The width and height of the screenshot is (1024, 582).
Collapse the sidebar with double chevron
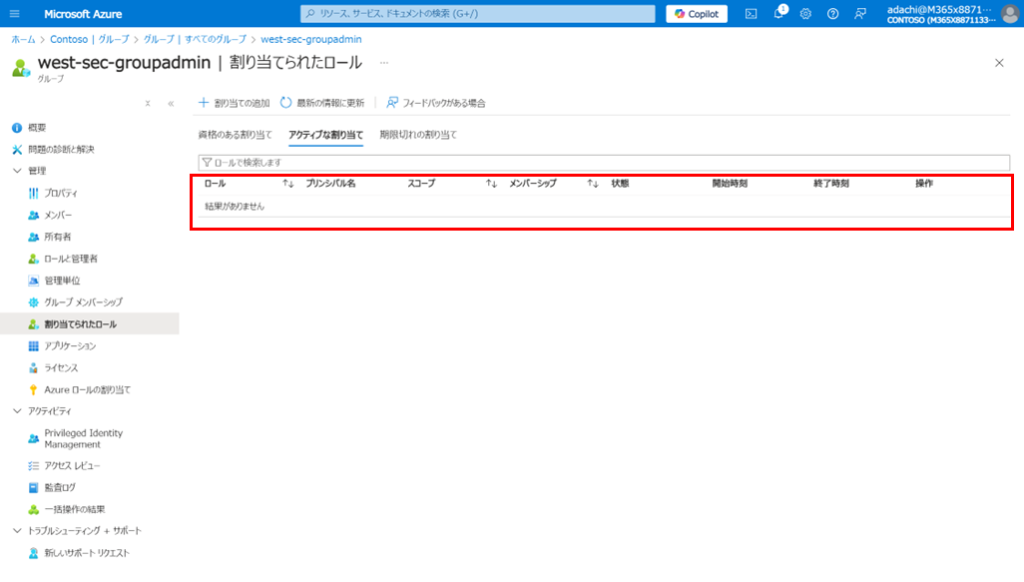pos(171,103)
